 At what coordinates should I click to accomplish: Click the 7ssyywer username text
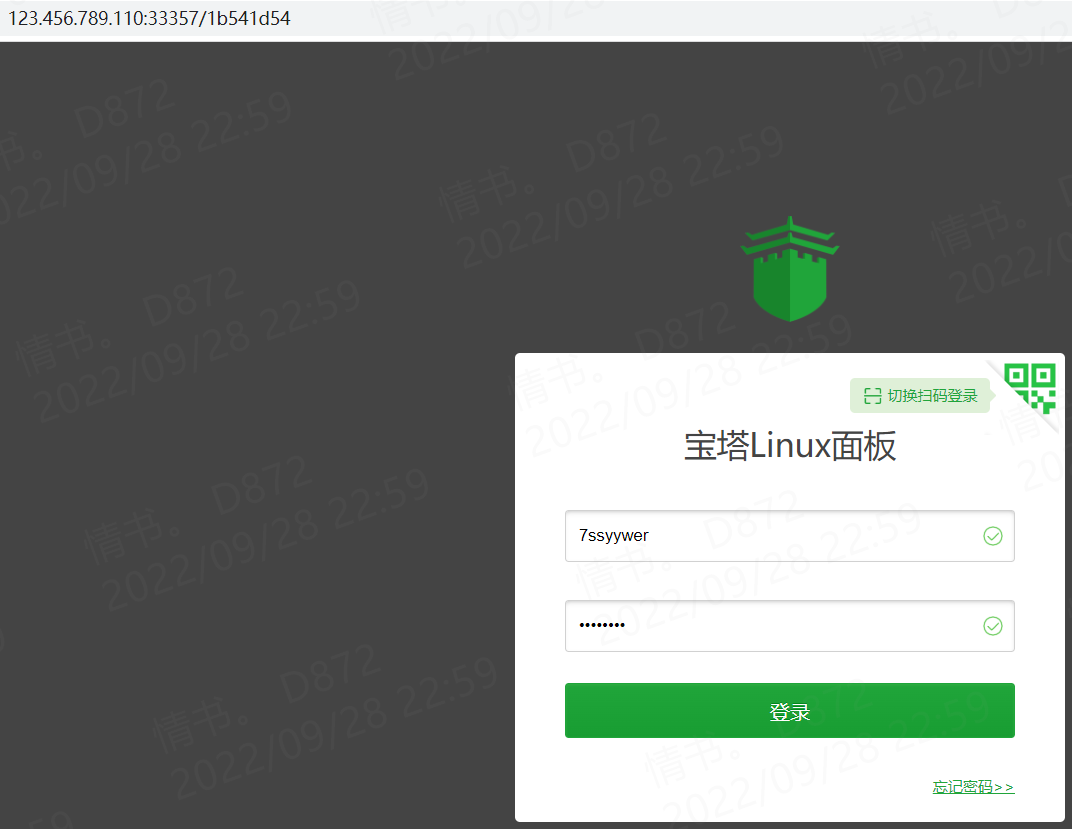click(x=613, y=536)
